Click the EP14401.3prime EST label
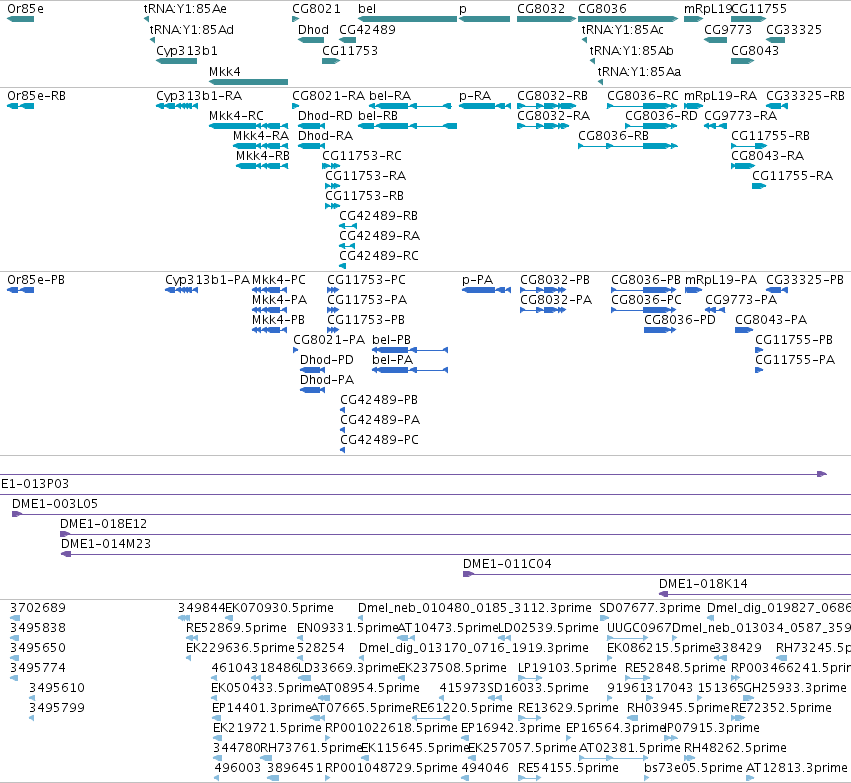The width and height of the screenshot is (851, 783). click(261, 708)
